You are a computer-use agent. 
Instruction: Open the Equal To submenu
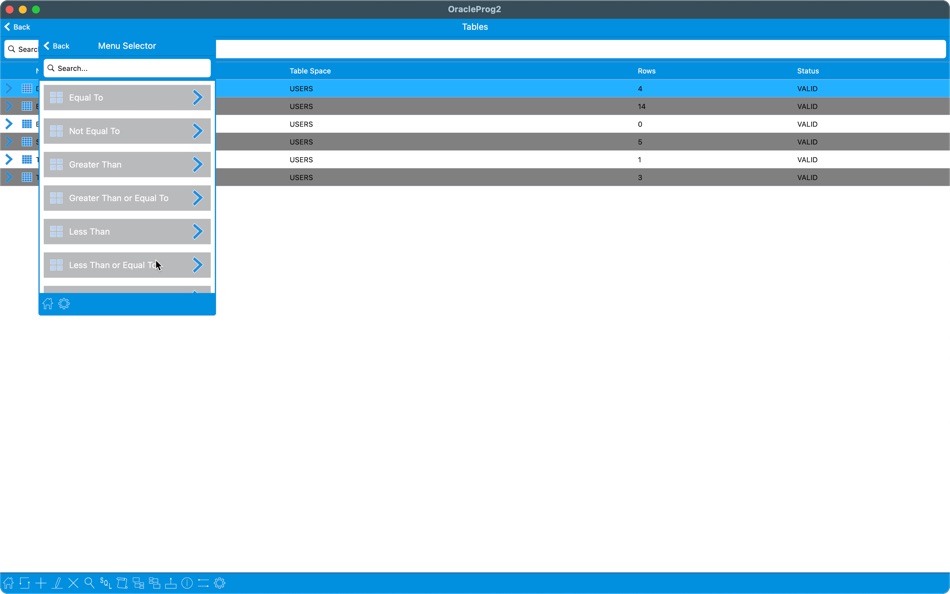126,97
